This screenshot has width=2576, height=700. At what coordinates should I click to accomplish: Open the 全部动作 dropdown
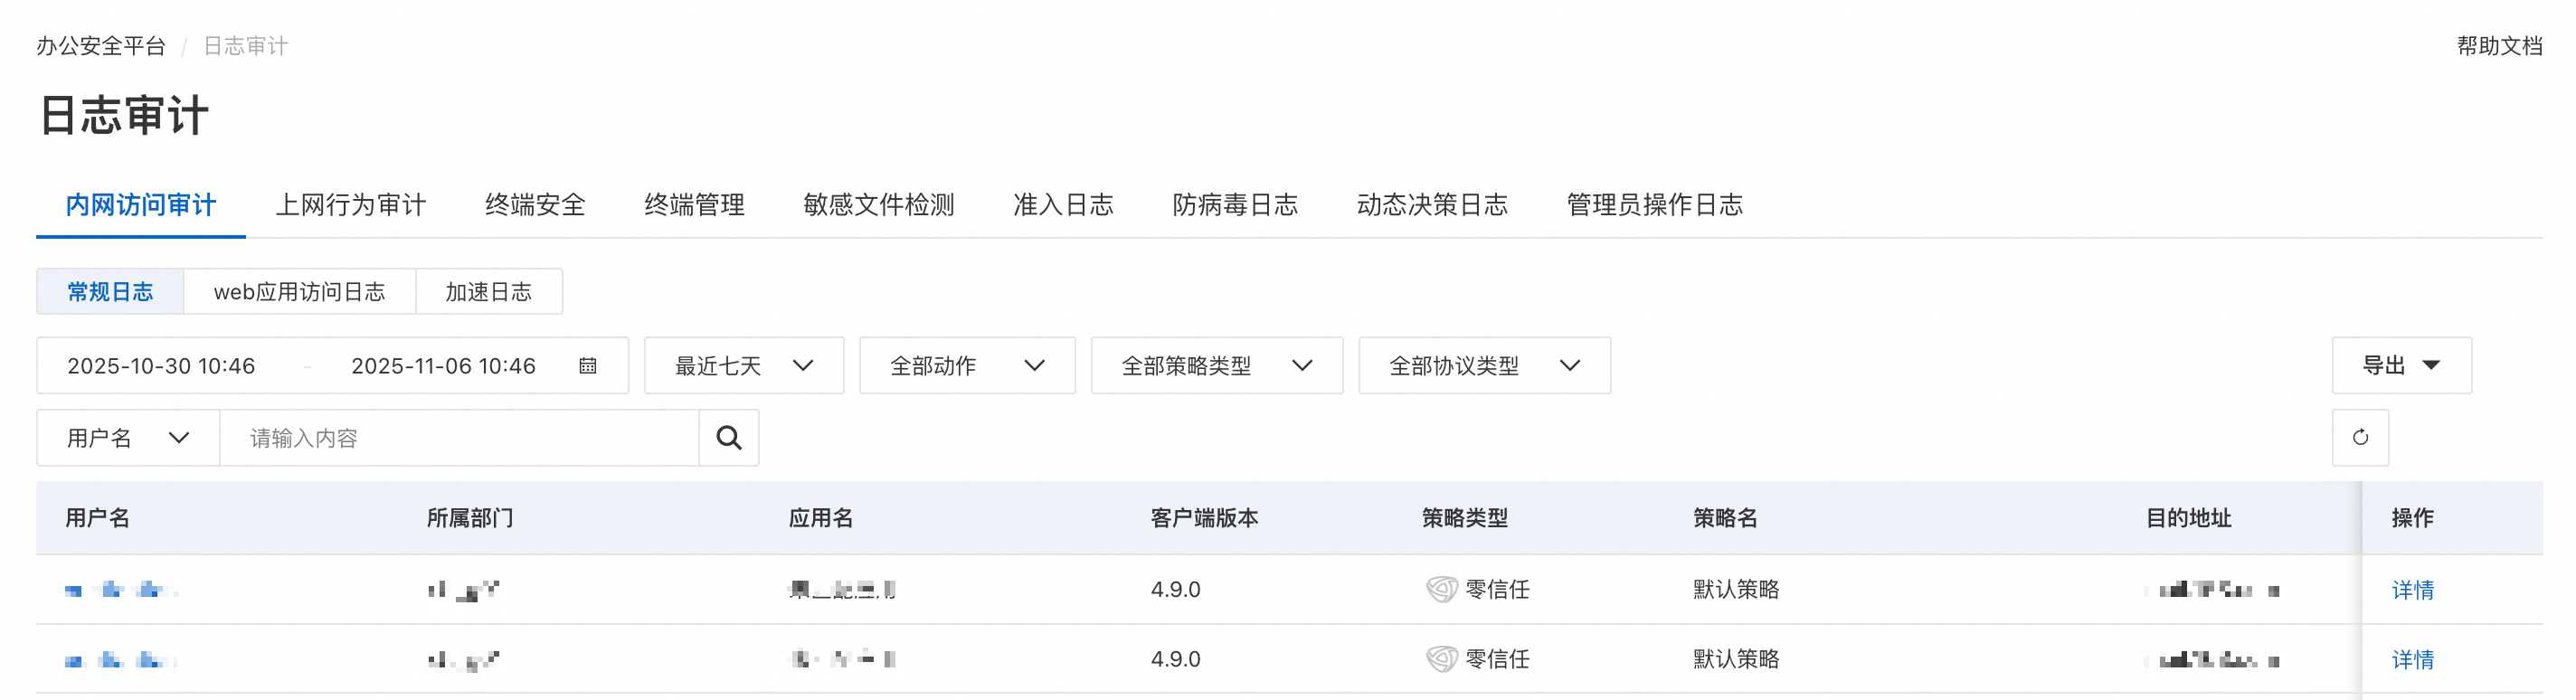(966, 366)
